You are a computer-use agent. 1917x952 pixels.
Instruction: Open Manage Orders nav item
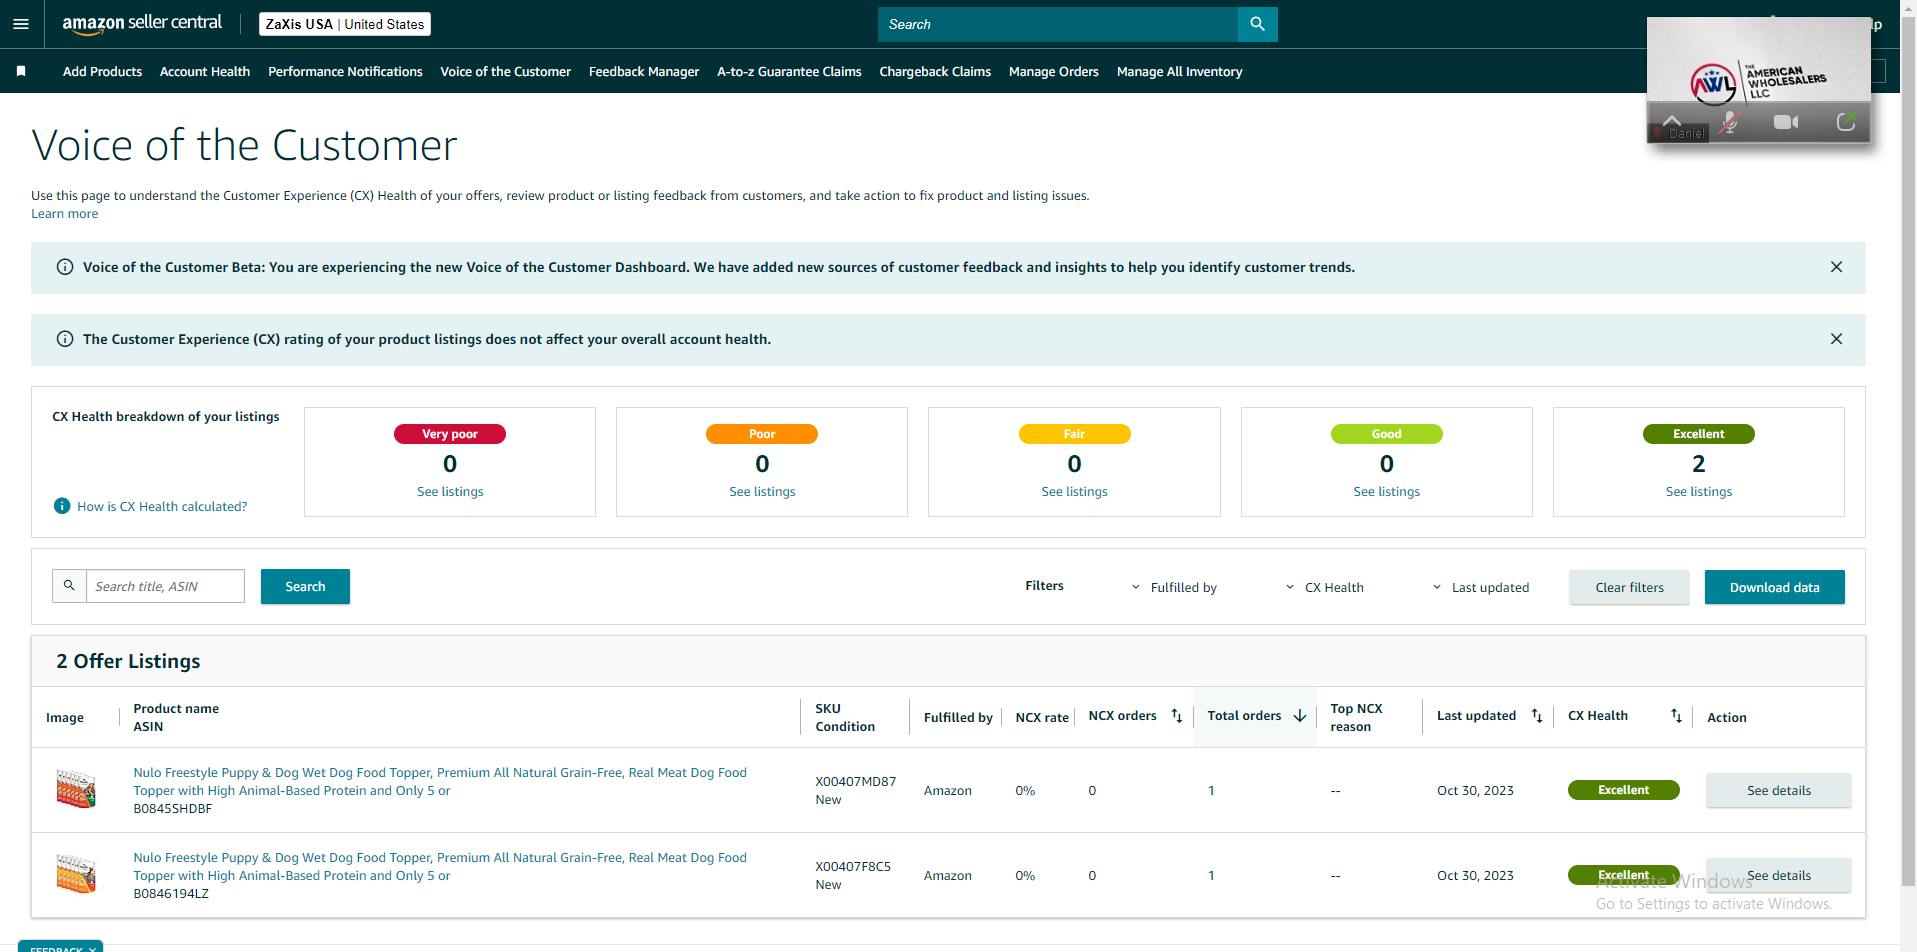point(1054,71)
